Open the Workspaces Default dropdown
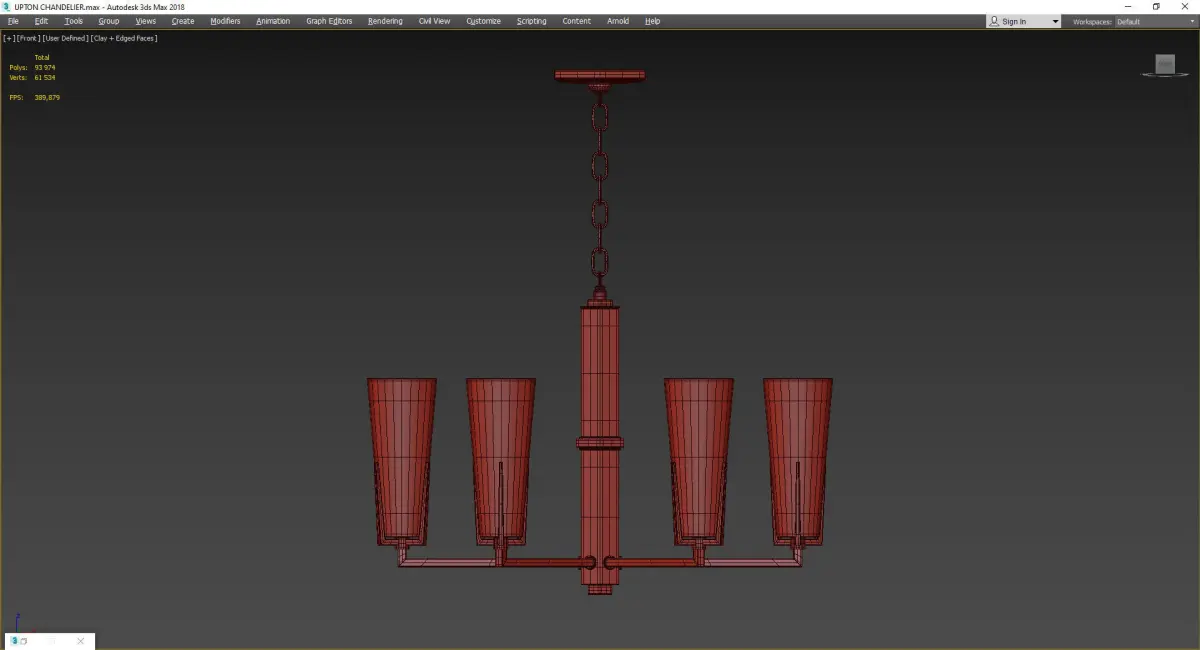1200x650 pixels. point(1155,21)
